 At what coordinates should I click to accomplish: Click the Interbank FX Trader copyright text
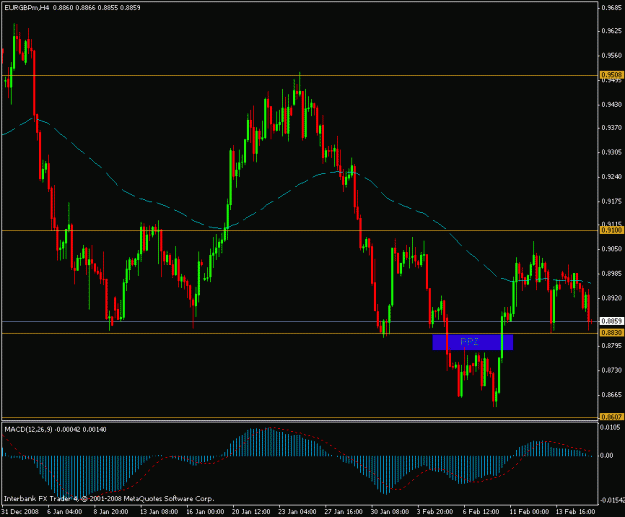tap(109, 498)
